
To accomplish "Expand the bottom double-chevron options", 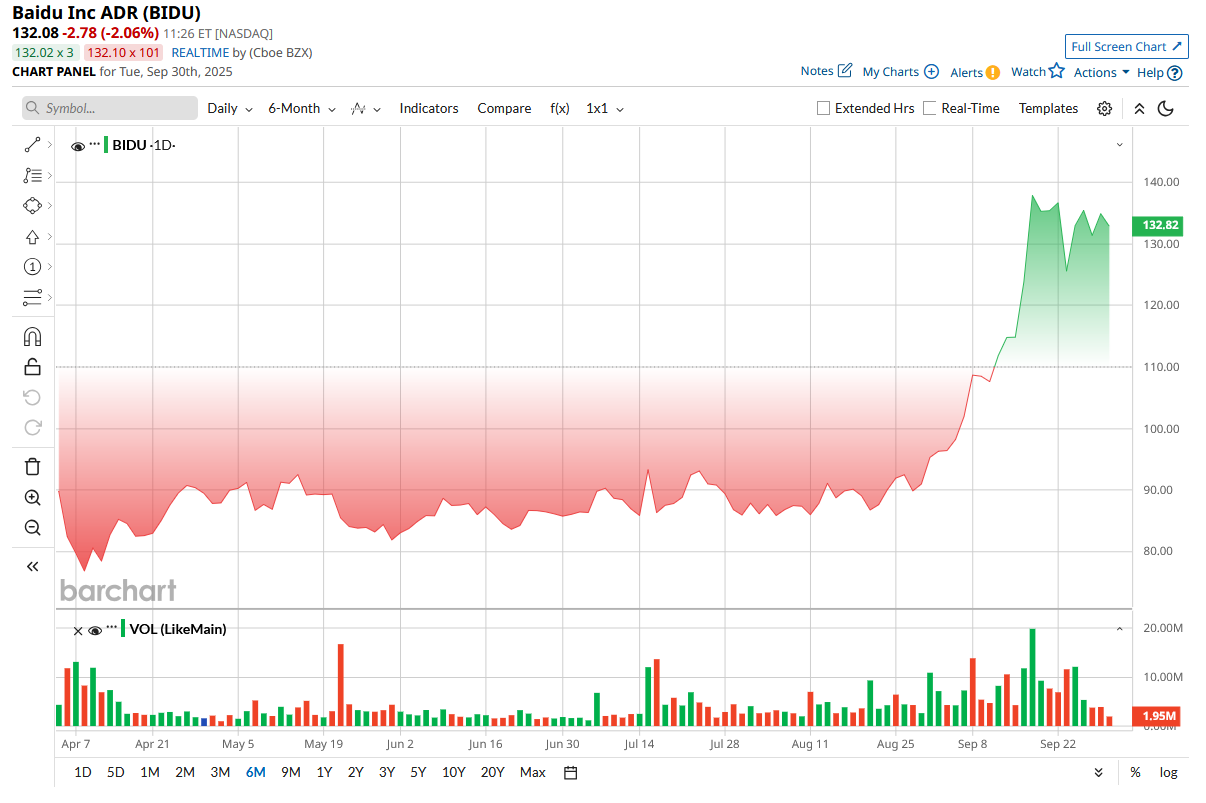I will pos(1099,772).
